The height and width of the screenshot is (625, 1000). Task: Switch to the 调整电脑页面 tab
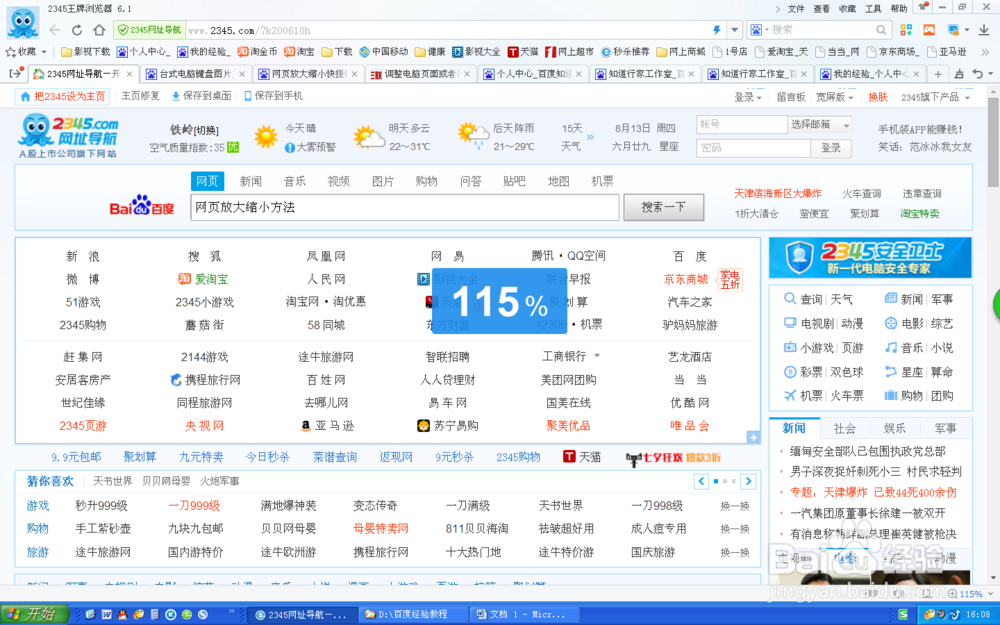pos(420,74)
